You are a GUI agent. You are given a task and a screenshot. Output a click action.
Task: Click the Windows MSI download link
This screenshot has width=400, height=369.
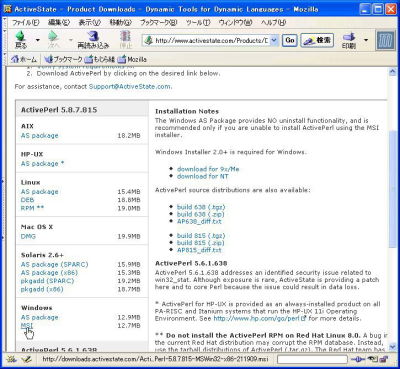pyautogui.click(x=27, y=326)
